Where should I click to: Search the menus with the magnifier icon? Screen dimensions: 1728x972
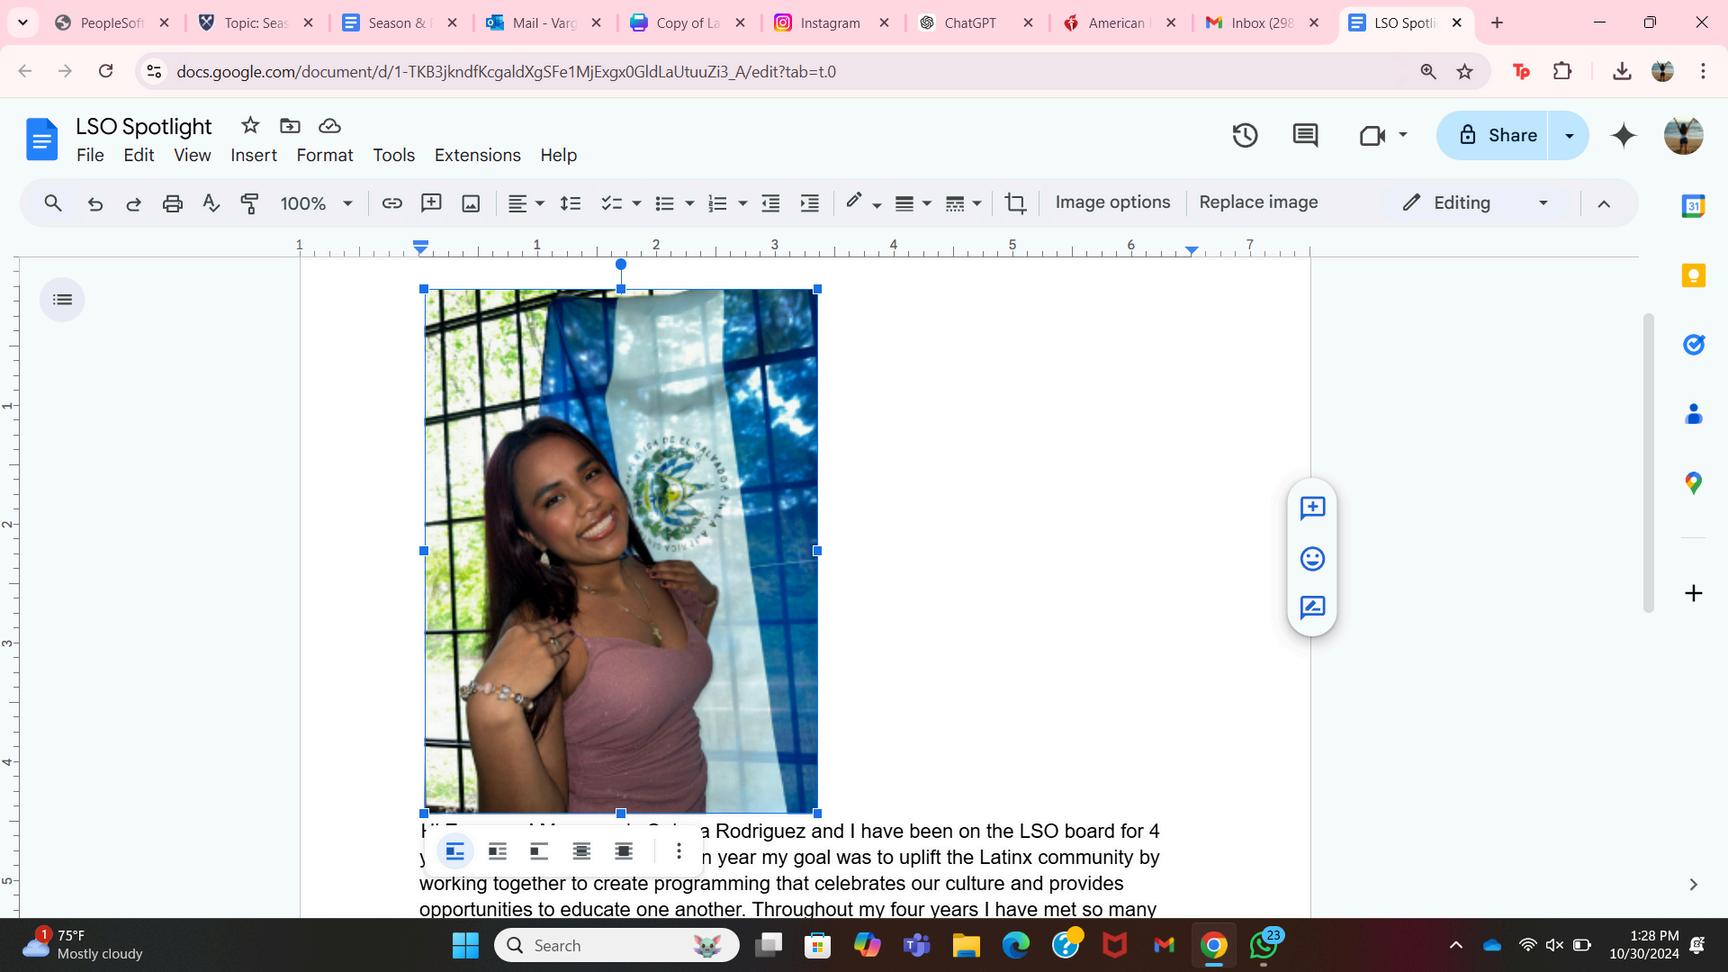[x=53, y=203]
